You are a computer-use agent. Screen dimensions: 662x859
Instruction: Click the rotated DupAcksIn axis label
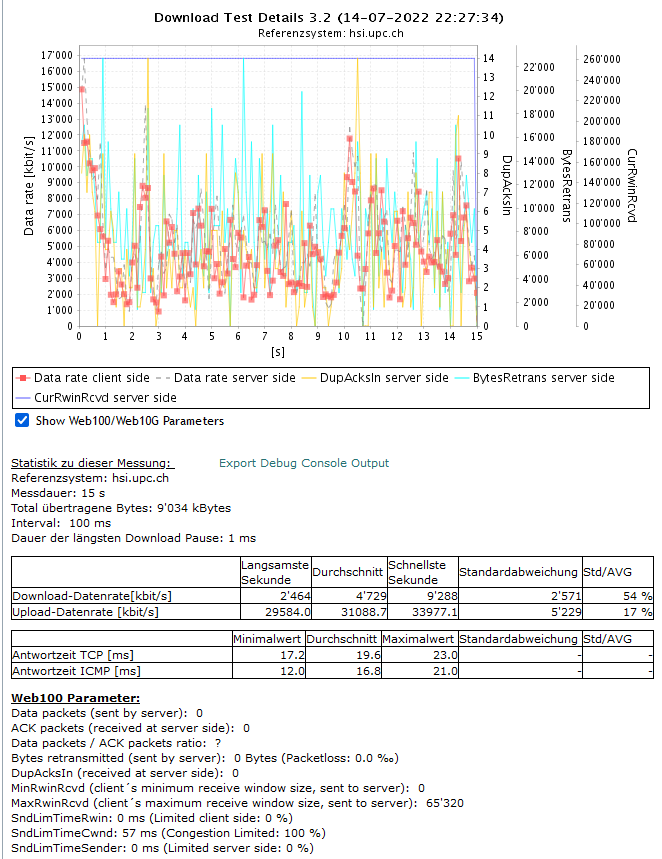pos(506,185)
